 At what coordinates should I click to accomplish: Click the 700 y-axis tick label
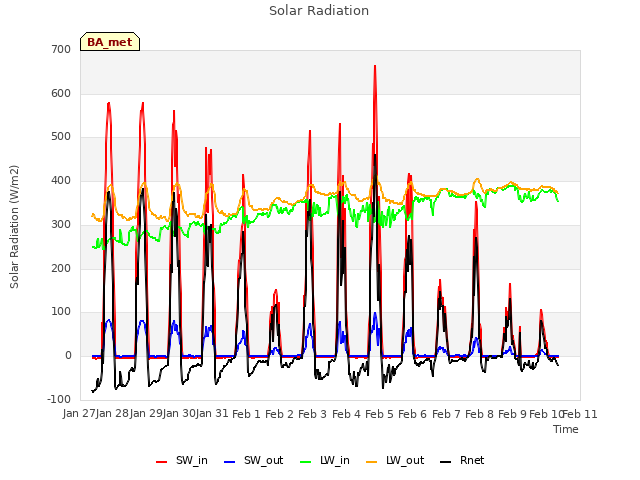tap(61, 49)
